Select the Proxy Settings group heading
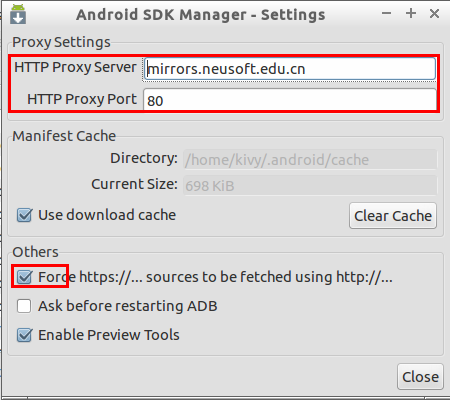 (61, 42)
